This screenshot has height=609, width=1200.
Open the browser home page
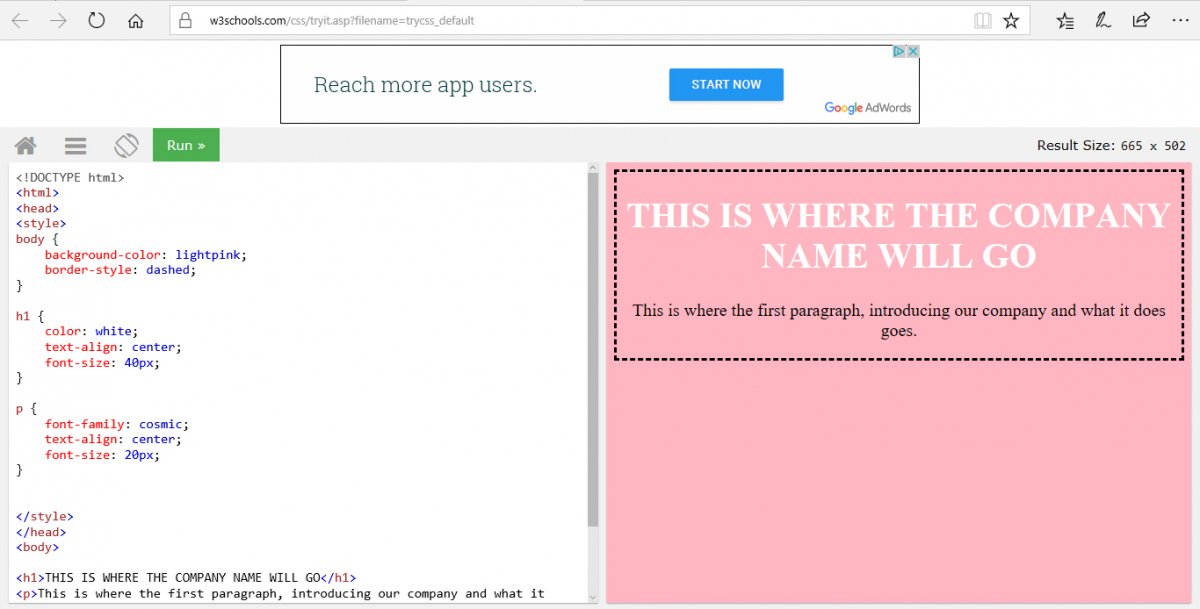136,20
